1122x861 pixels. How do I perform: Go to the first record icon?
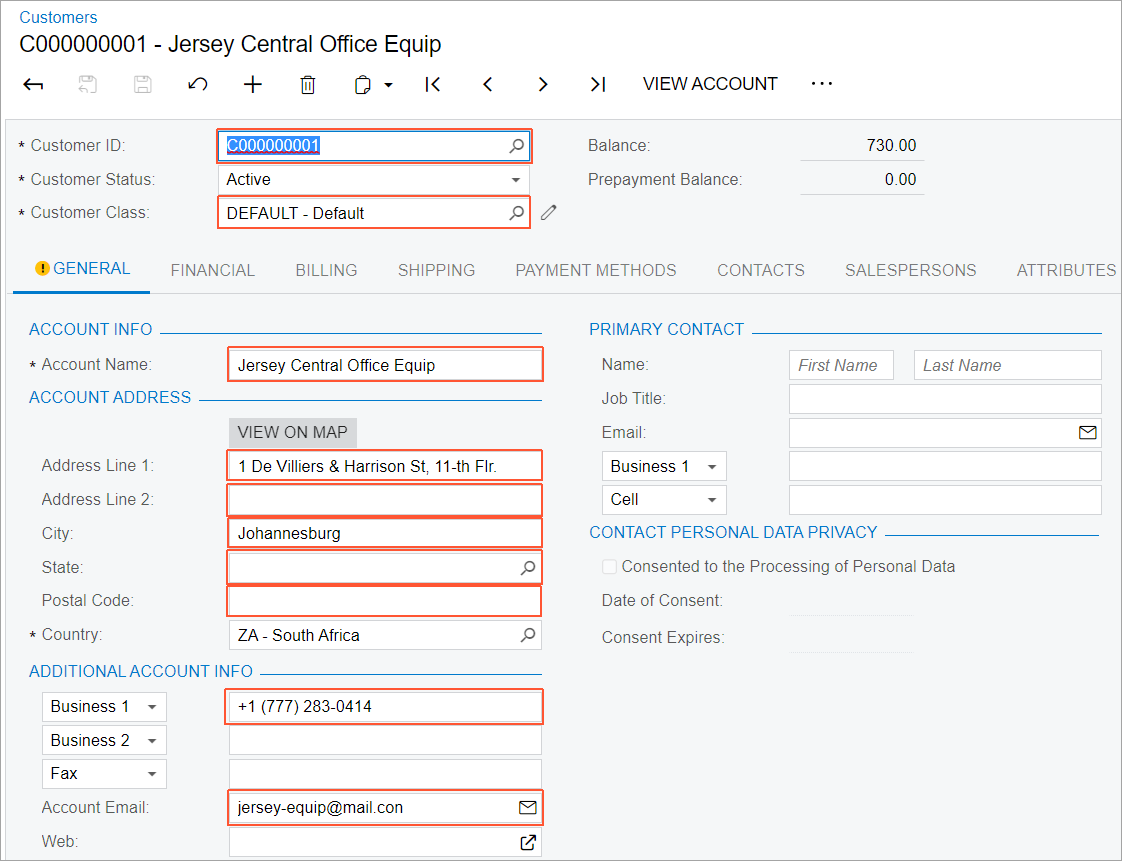tap(433, 85)
